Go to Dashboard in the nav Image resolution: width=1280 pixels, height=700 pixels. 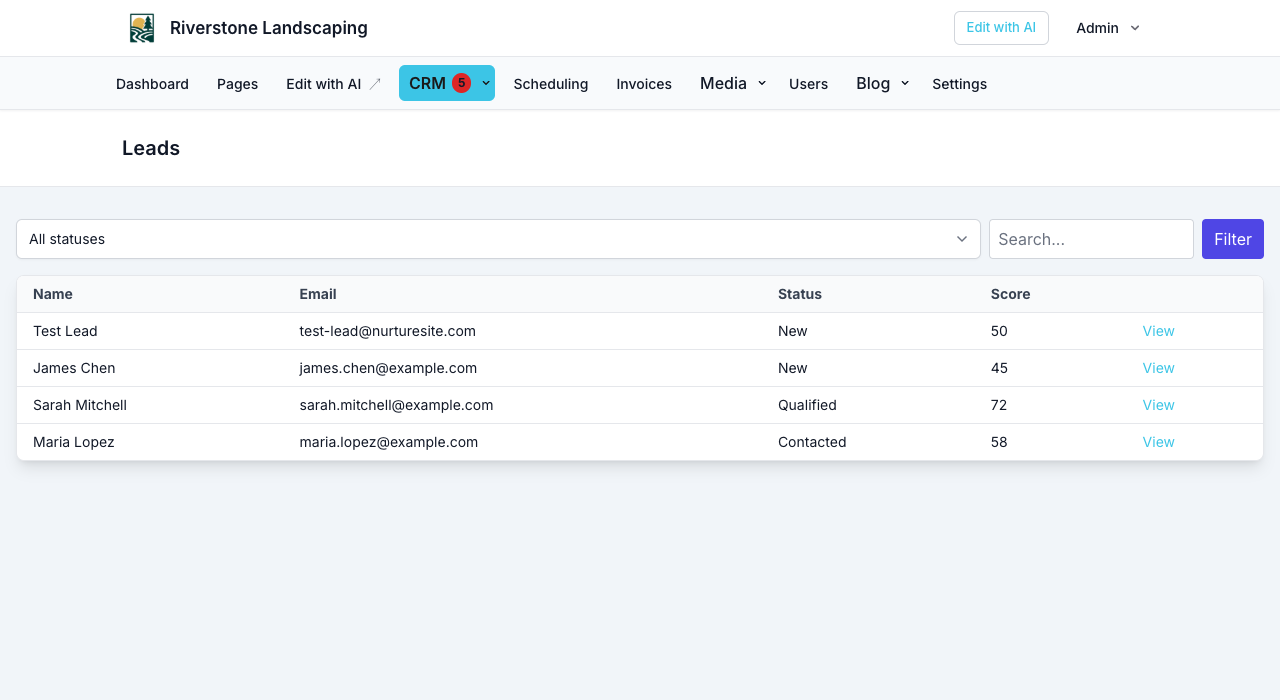[x=152, y=84]
